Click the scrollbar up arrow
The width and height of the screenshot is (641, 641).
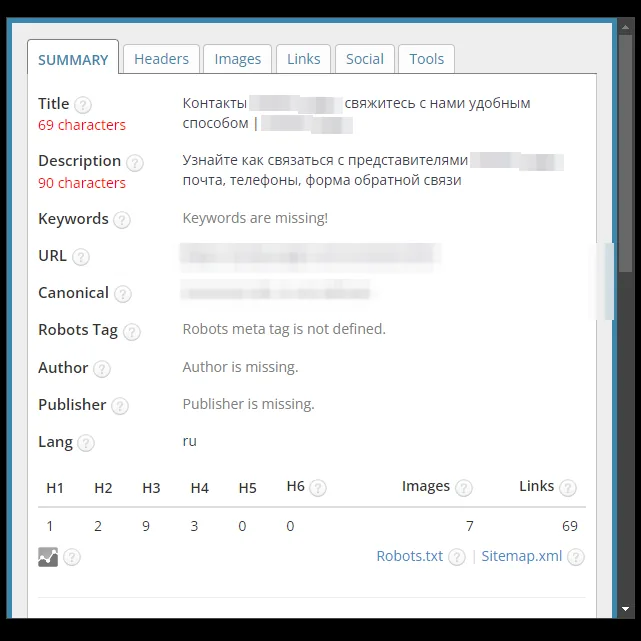click(625, 27)
